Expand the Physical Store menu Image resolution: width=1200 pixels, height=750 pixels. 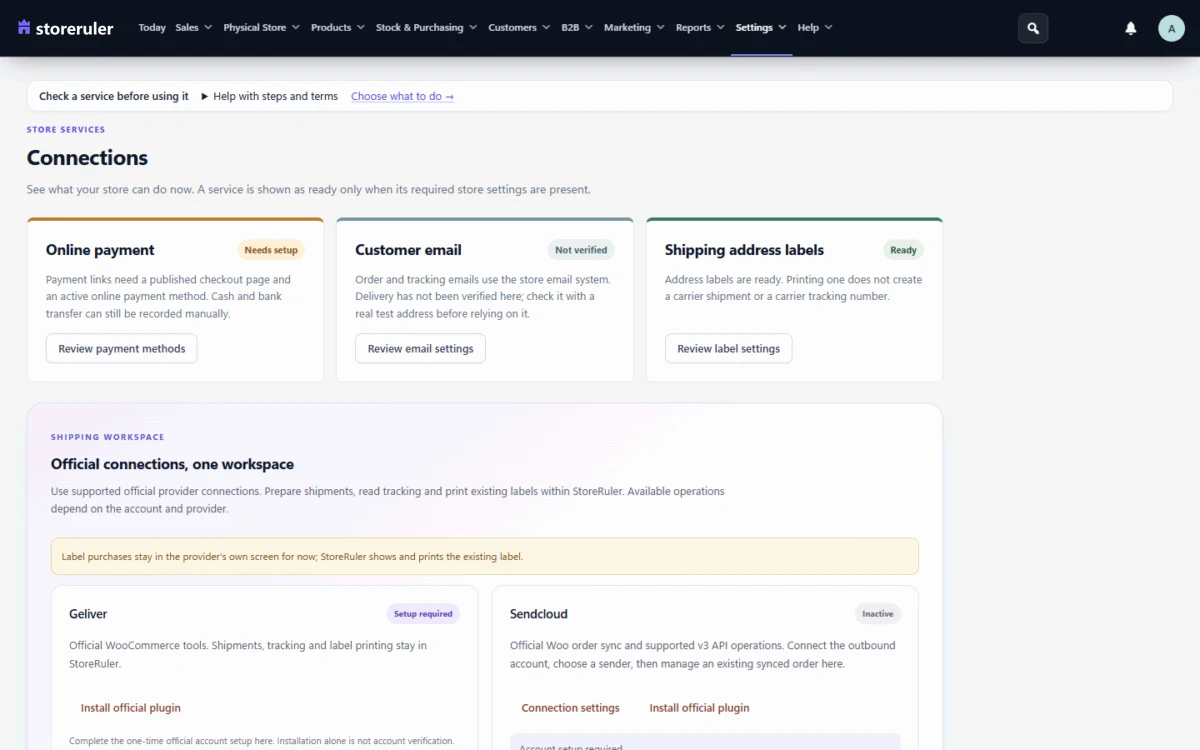click(x=261, y=28)
